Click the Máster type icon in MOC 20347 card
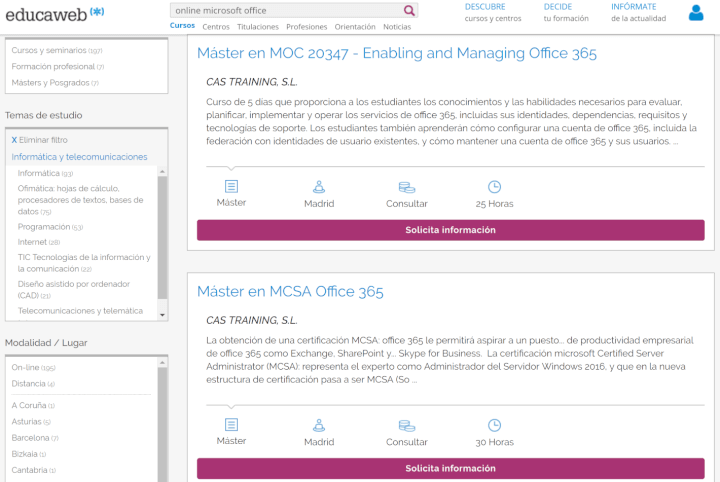The width and height of the screenshot is (720, 482). click(x=231, y=186)
